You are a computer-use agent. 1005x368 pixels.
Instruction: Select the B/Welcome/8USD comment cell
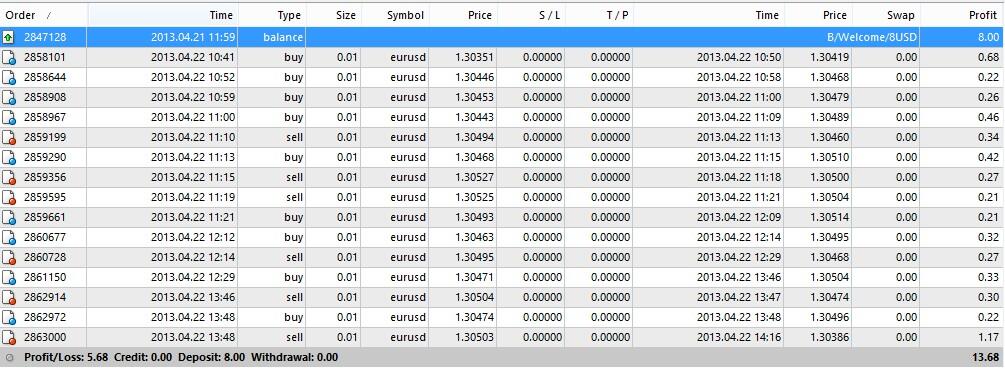click(872, 37)
